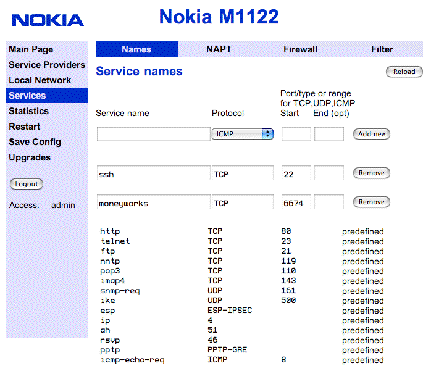Viewport: 431px width, 371px height.
Task: Select Services in the sidebar
Action: coord(47,96)
